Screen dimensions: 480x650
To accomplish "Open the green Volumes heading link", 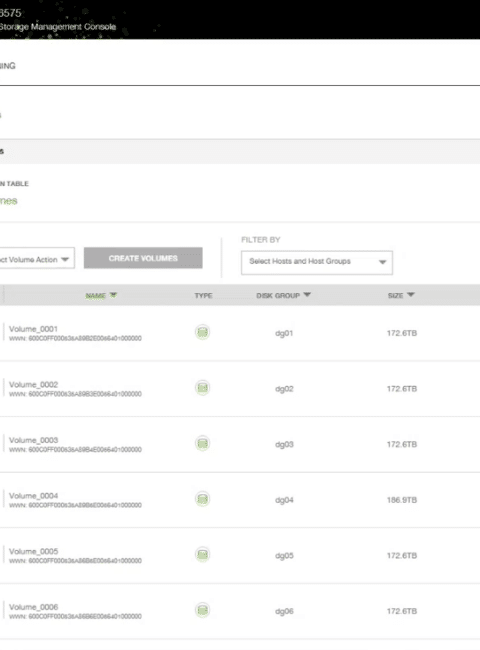I will [x=8, y=201].
